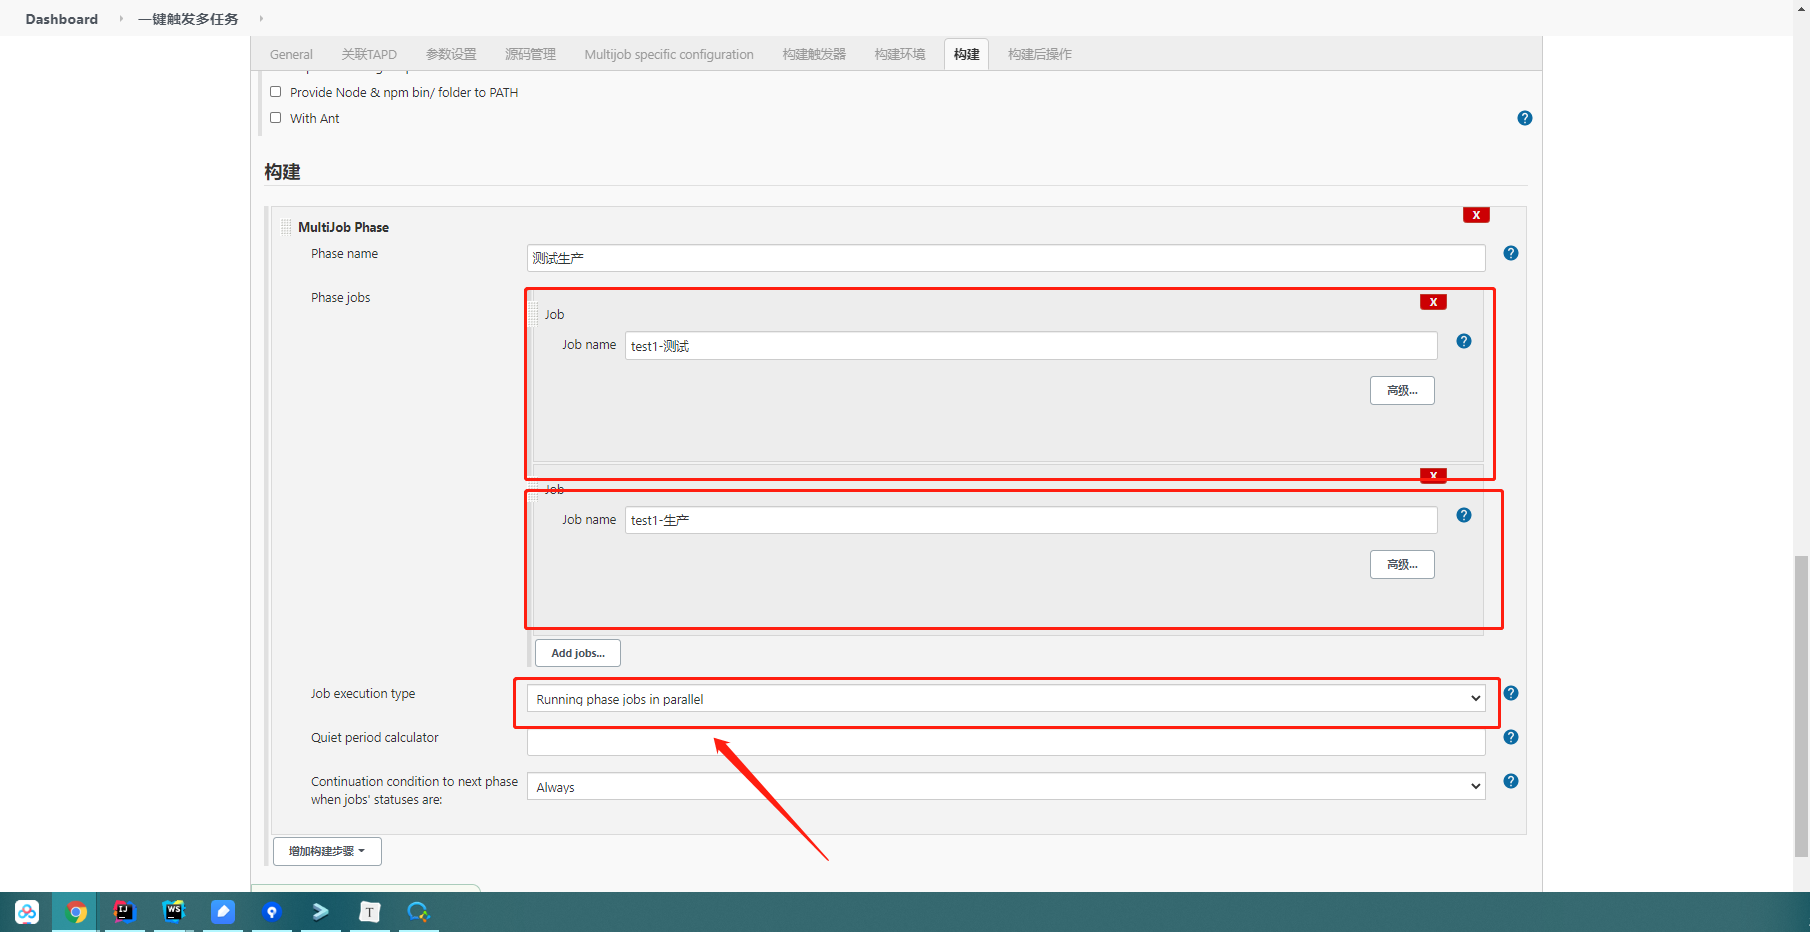Click 高级... button for test1-测试 job

(1402, 390)
